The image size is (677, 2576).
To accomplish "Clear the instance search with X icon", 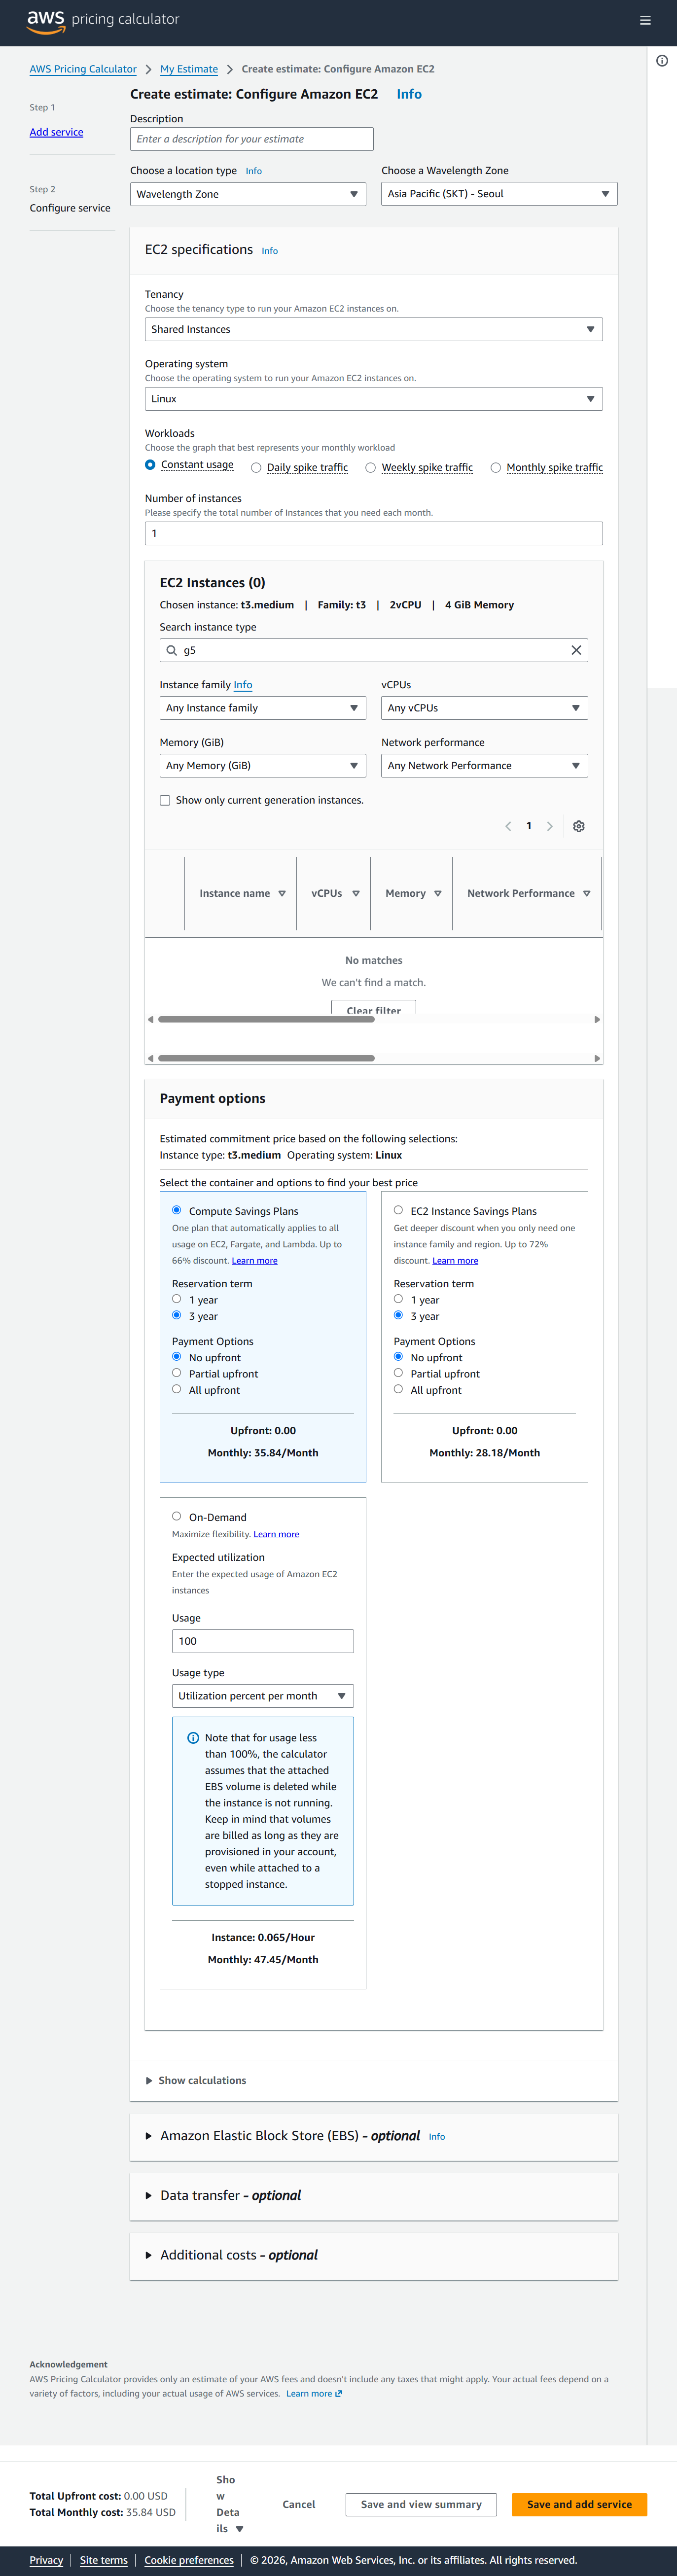I will point(576,650).
